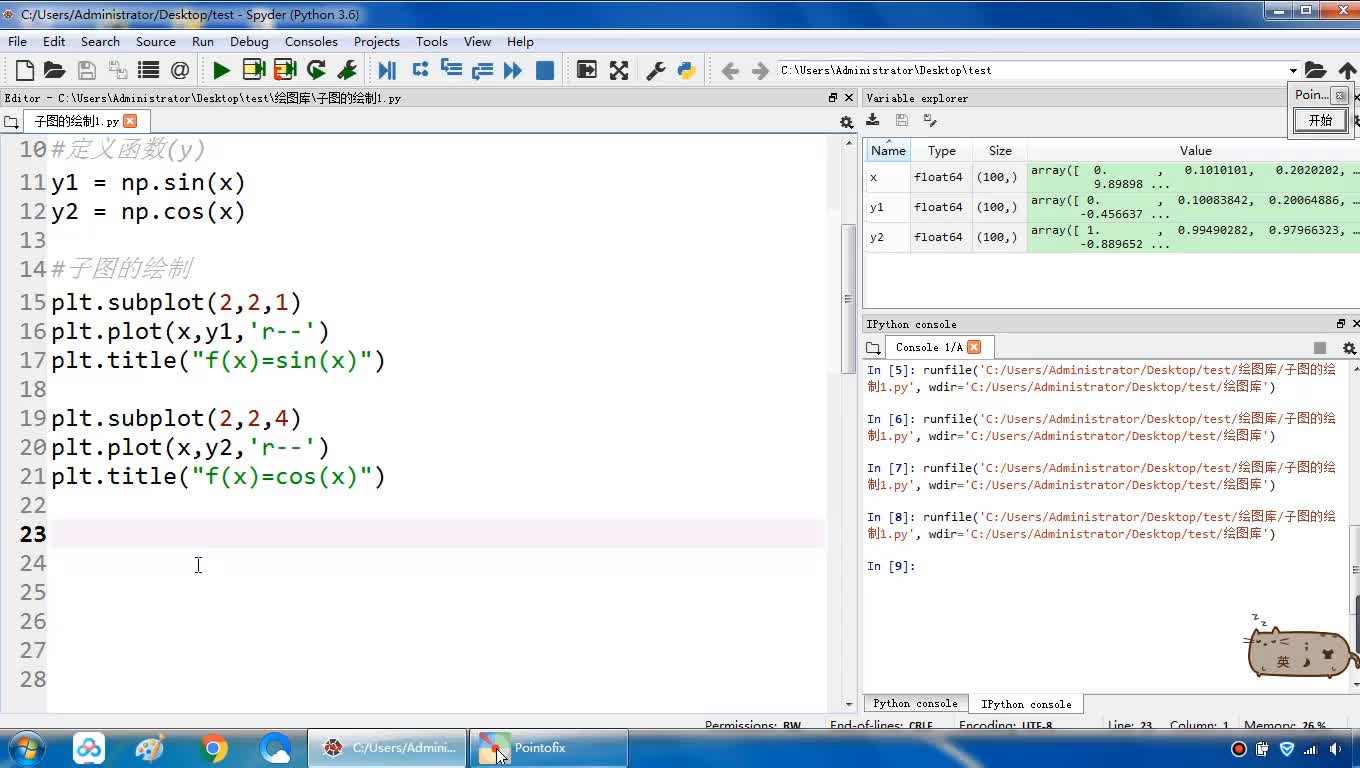
Task: Open the editor options gear menu
Action: click(846, 122)
